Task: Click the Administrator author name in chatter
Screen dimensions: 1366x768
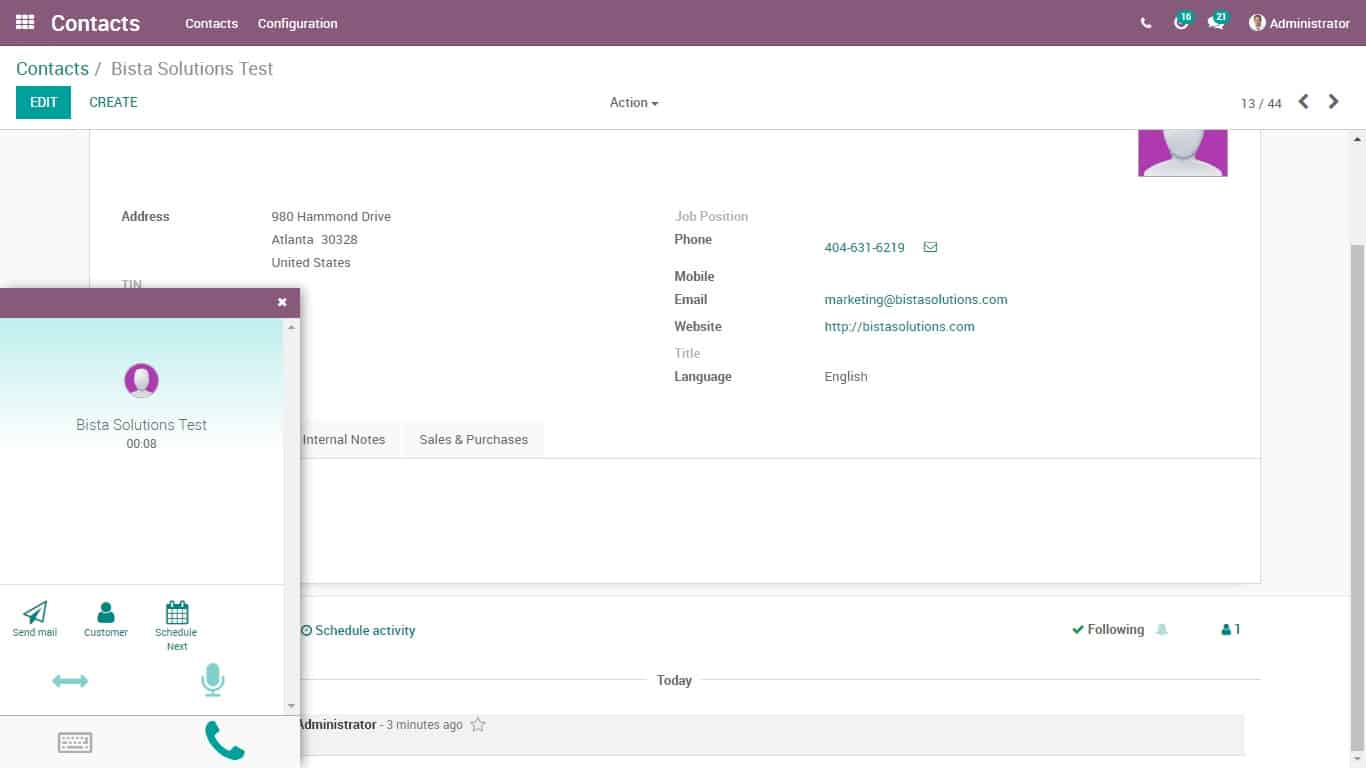Action: point(337,724)
